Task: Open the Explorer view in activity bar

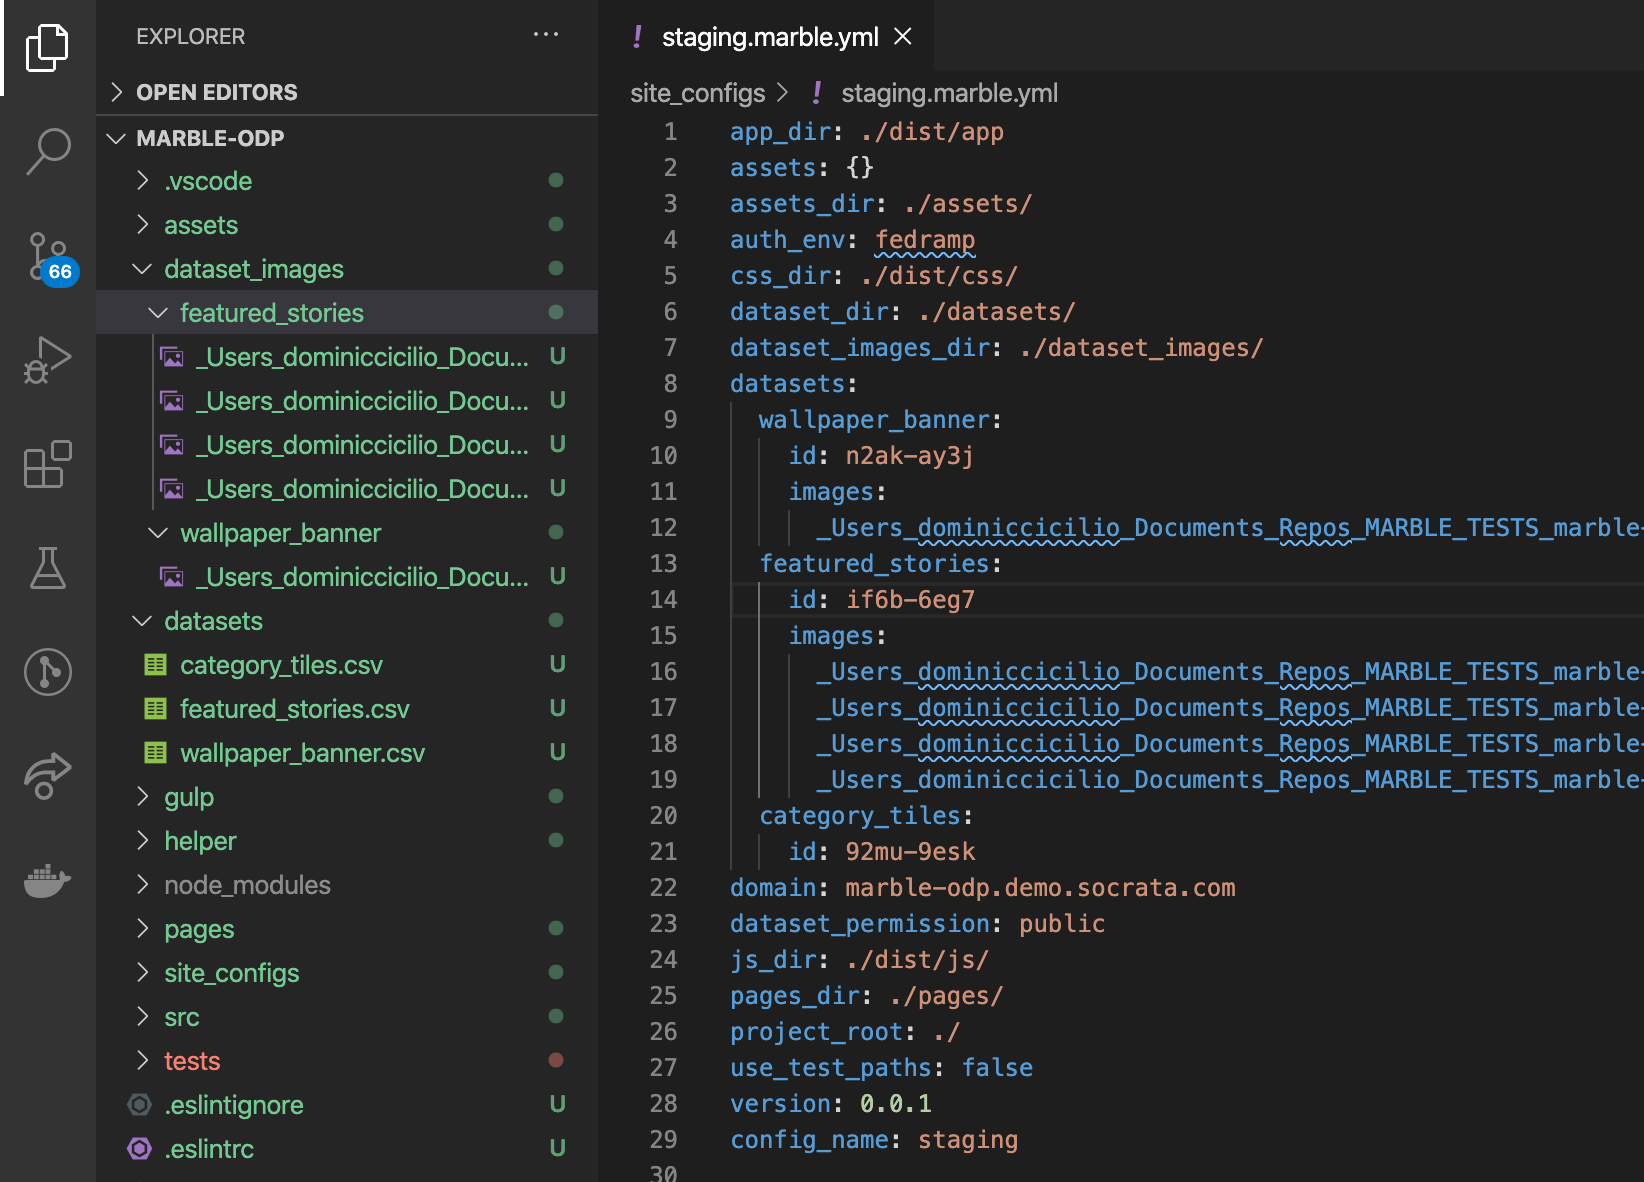Action: pyautogui.click(x=47, y=48)
